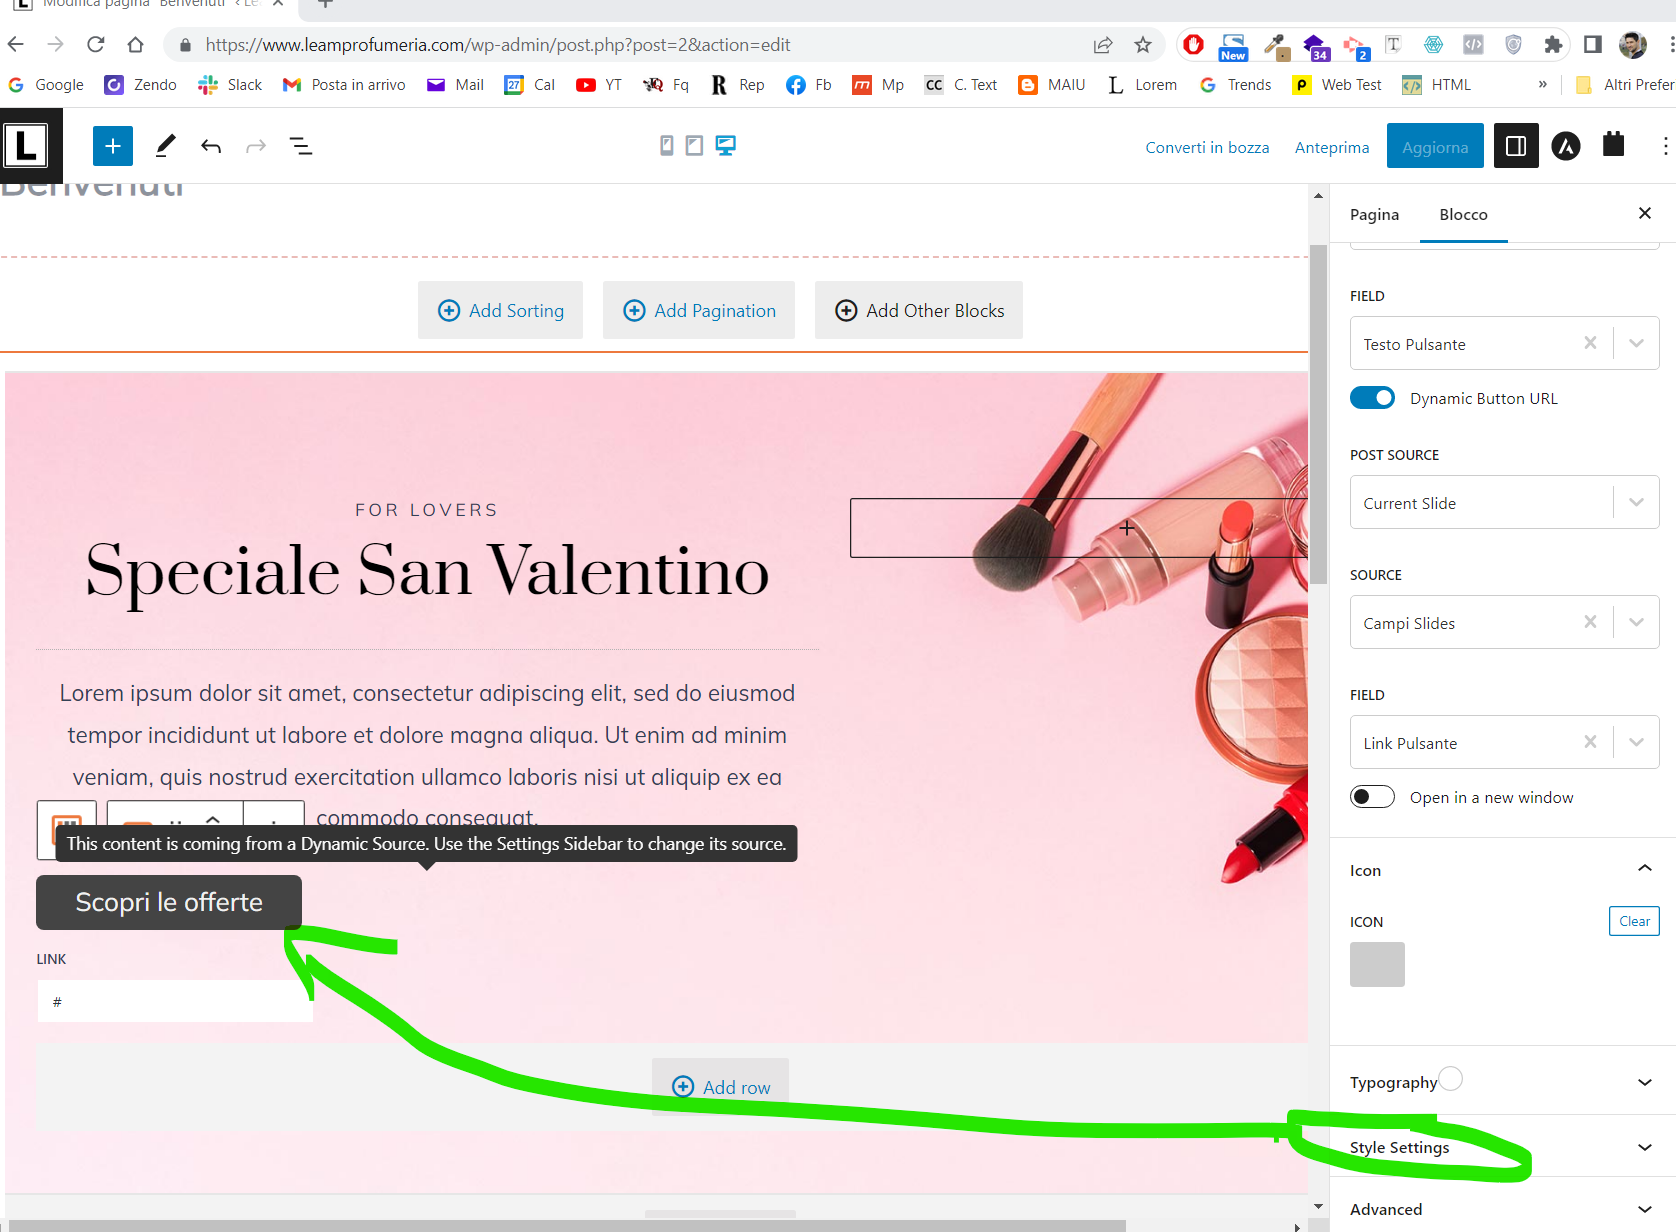This screenshot has height=1232, width=1676.
Task: Open the Altri Preferiti bookmarks folder
Action: (x=1624, y=85)
